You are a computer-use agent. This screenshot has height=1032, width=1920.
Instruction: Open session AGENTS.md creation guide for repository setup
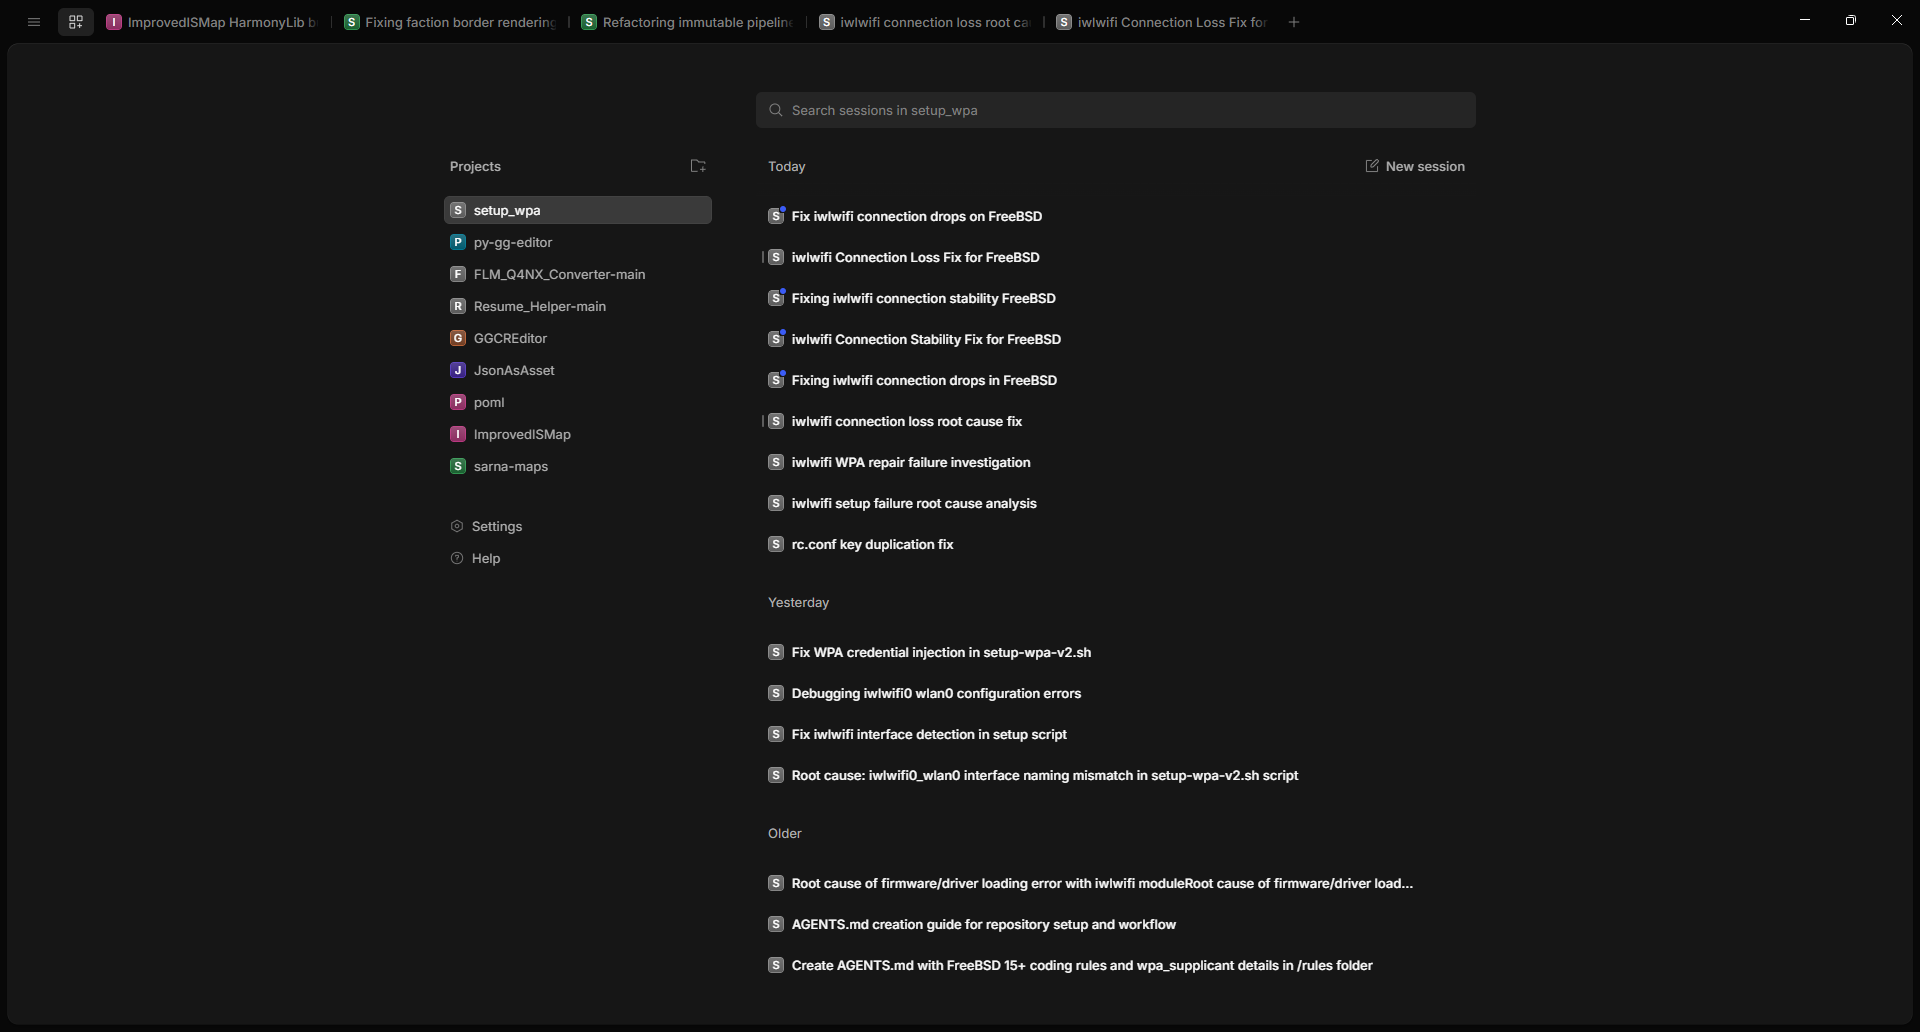(x=1116, y=924)
